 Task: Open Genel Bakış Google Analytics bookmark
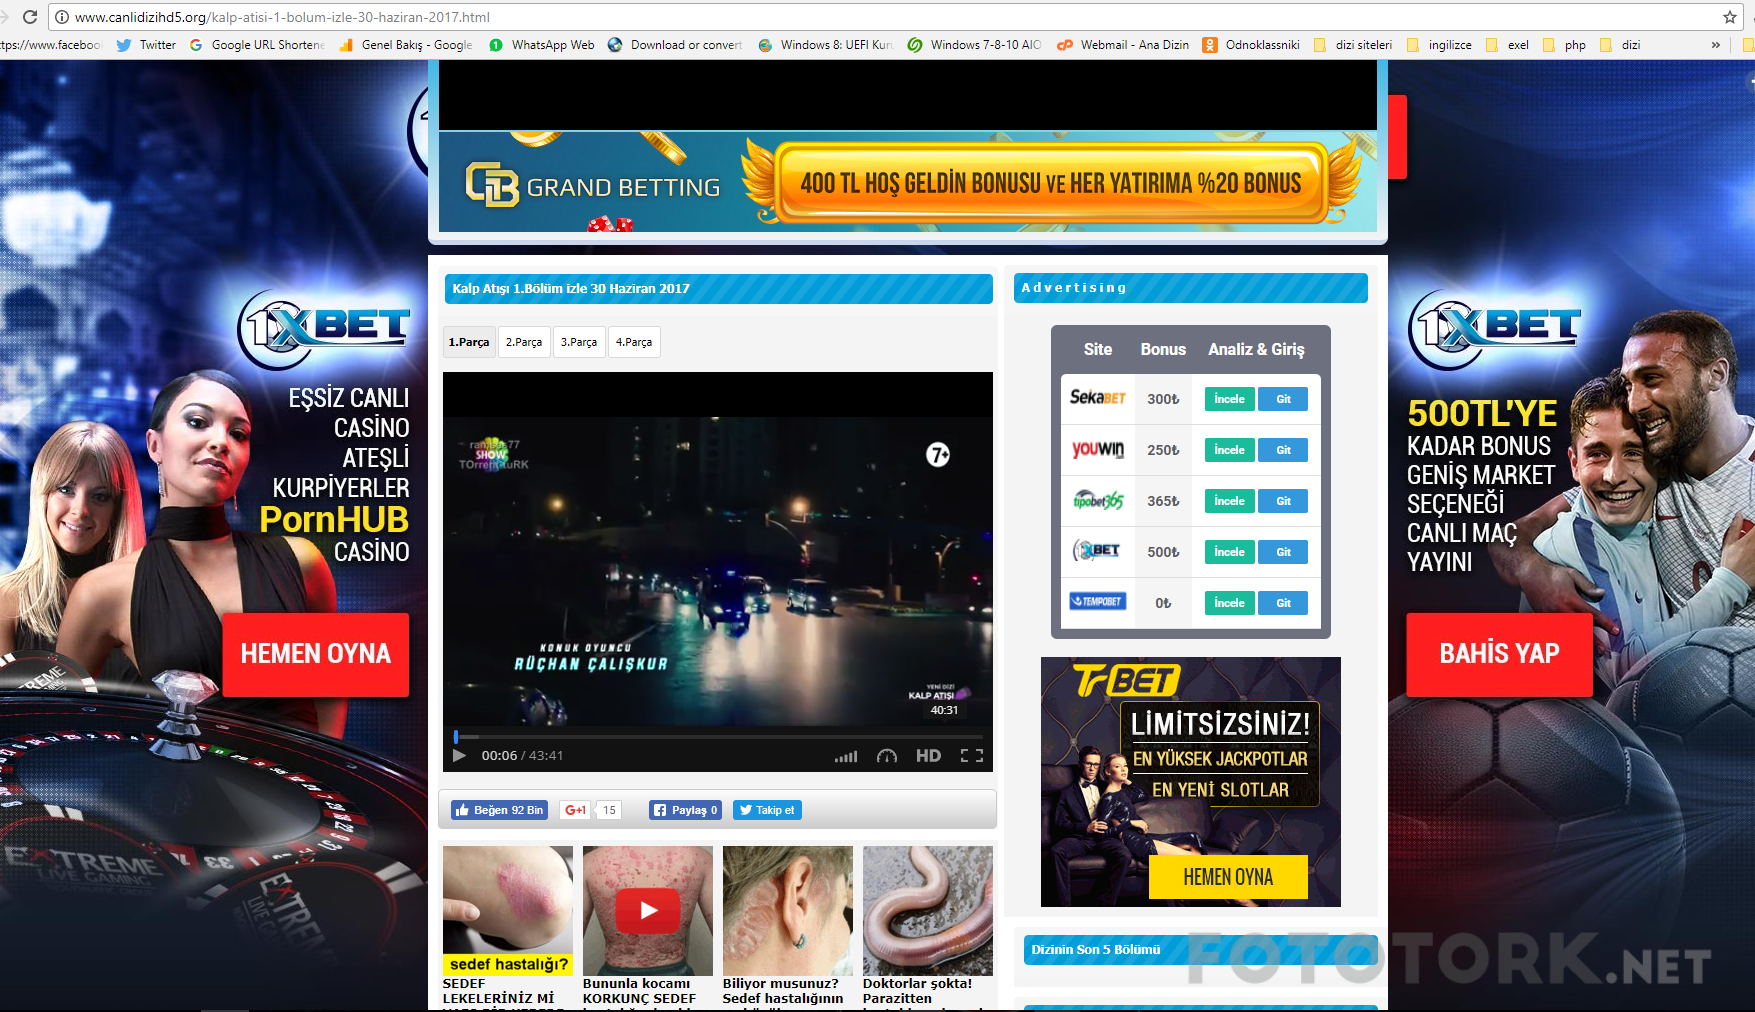[x=406, y=45]
